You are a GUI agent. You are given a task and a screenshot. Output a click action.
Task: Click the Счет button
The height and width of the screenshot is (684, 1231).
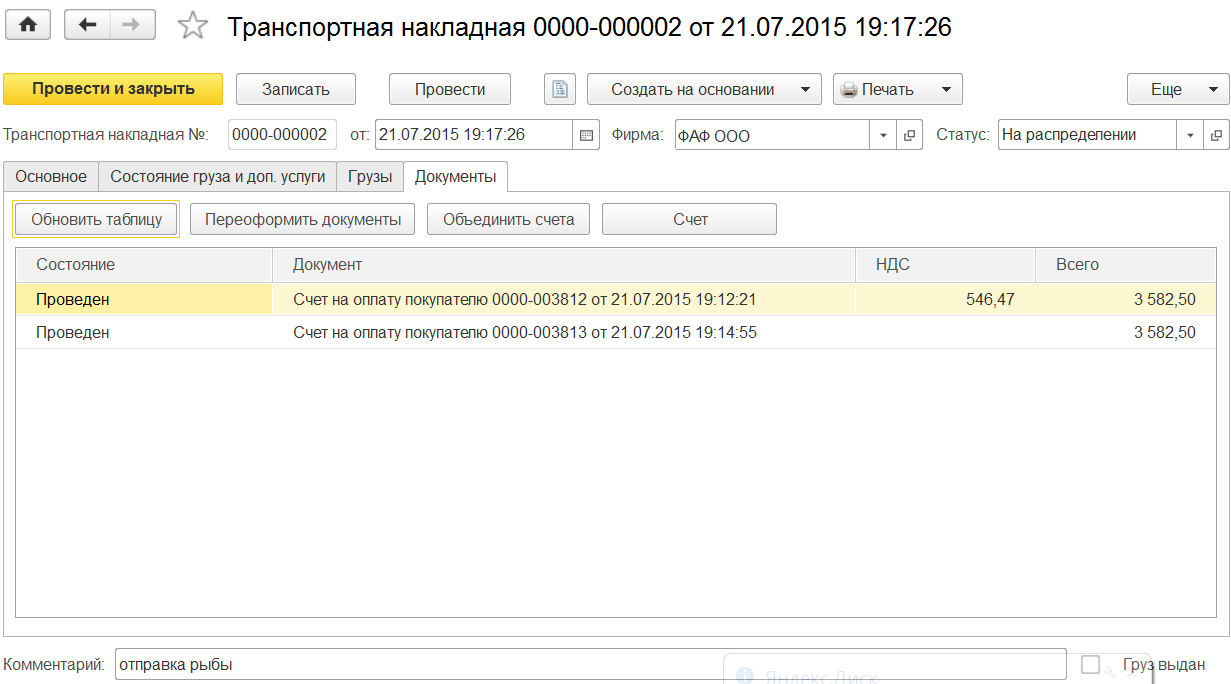point(689,219)
